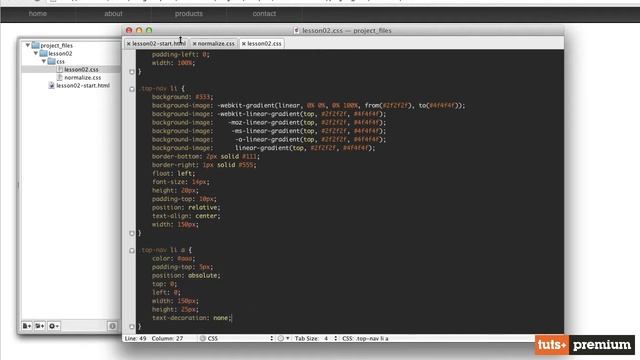Screen dimensions: 640x360
Task: Open the gear action menu in project drawer
Action: pyautogui.click(x=53, y=326)
